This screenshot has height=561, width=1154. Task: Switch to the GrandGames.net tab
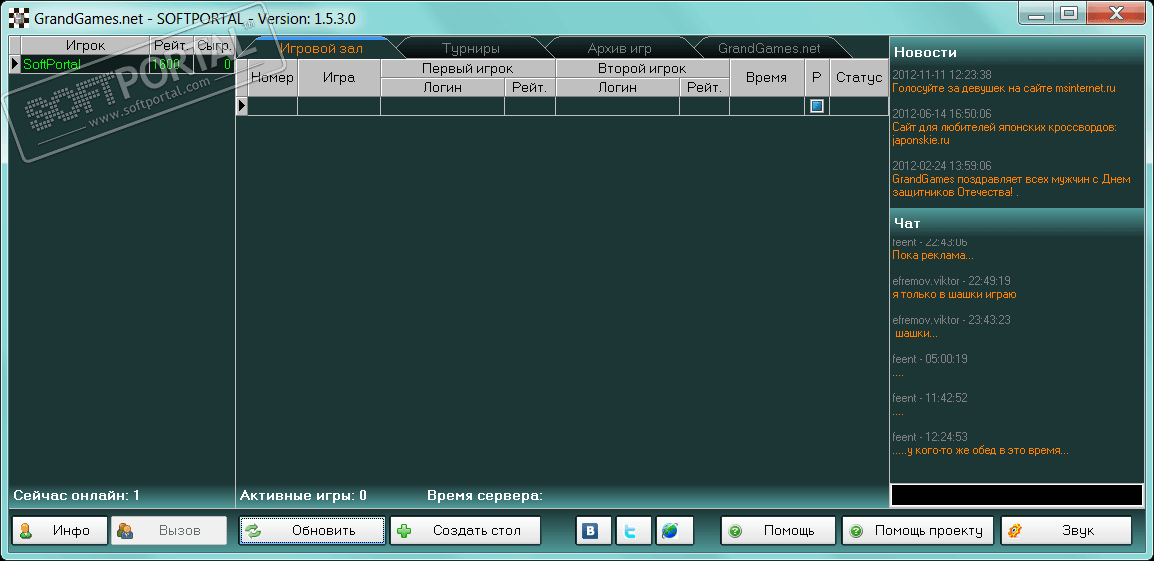click(x=769, y=49)
